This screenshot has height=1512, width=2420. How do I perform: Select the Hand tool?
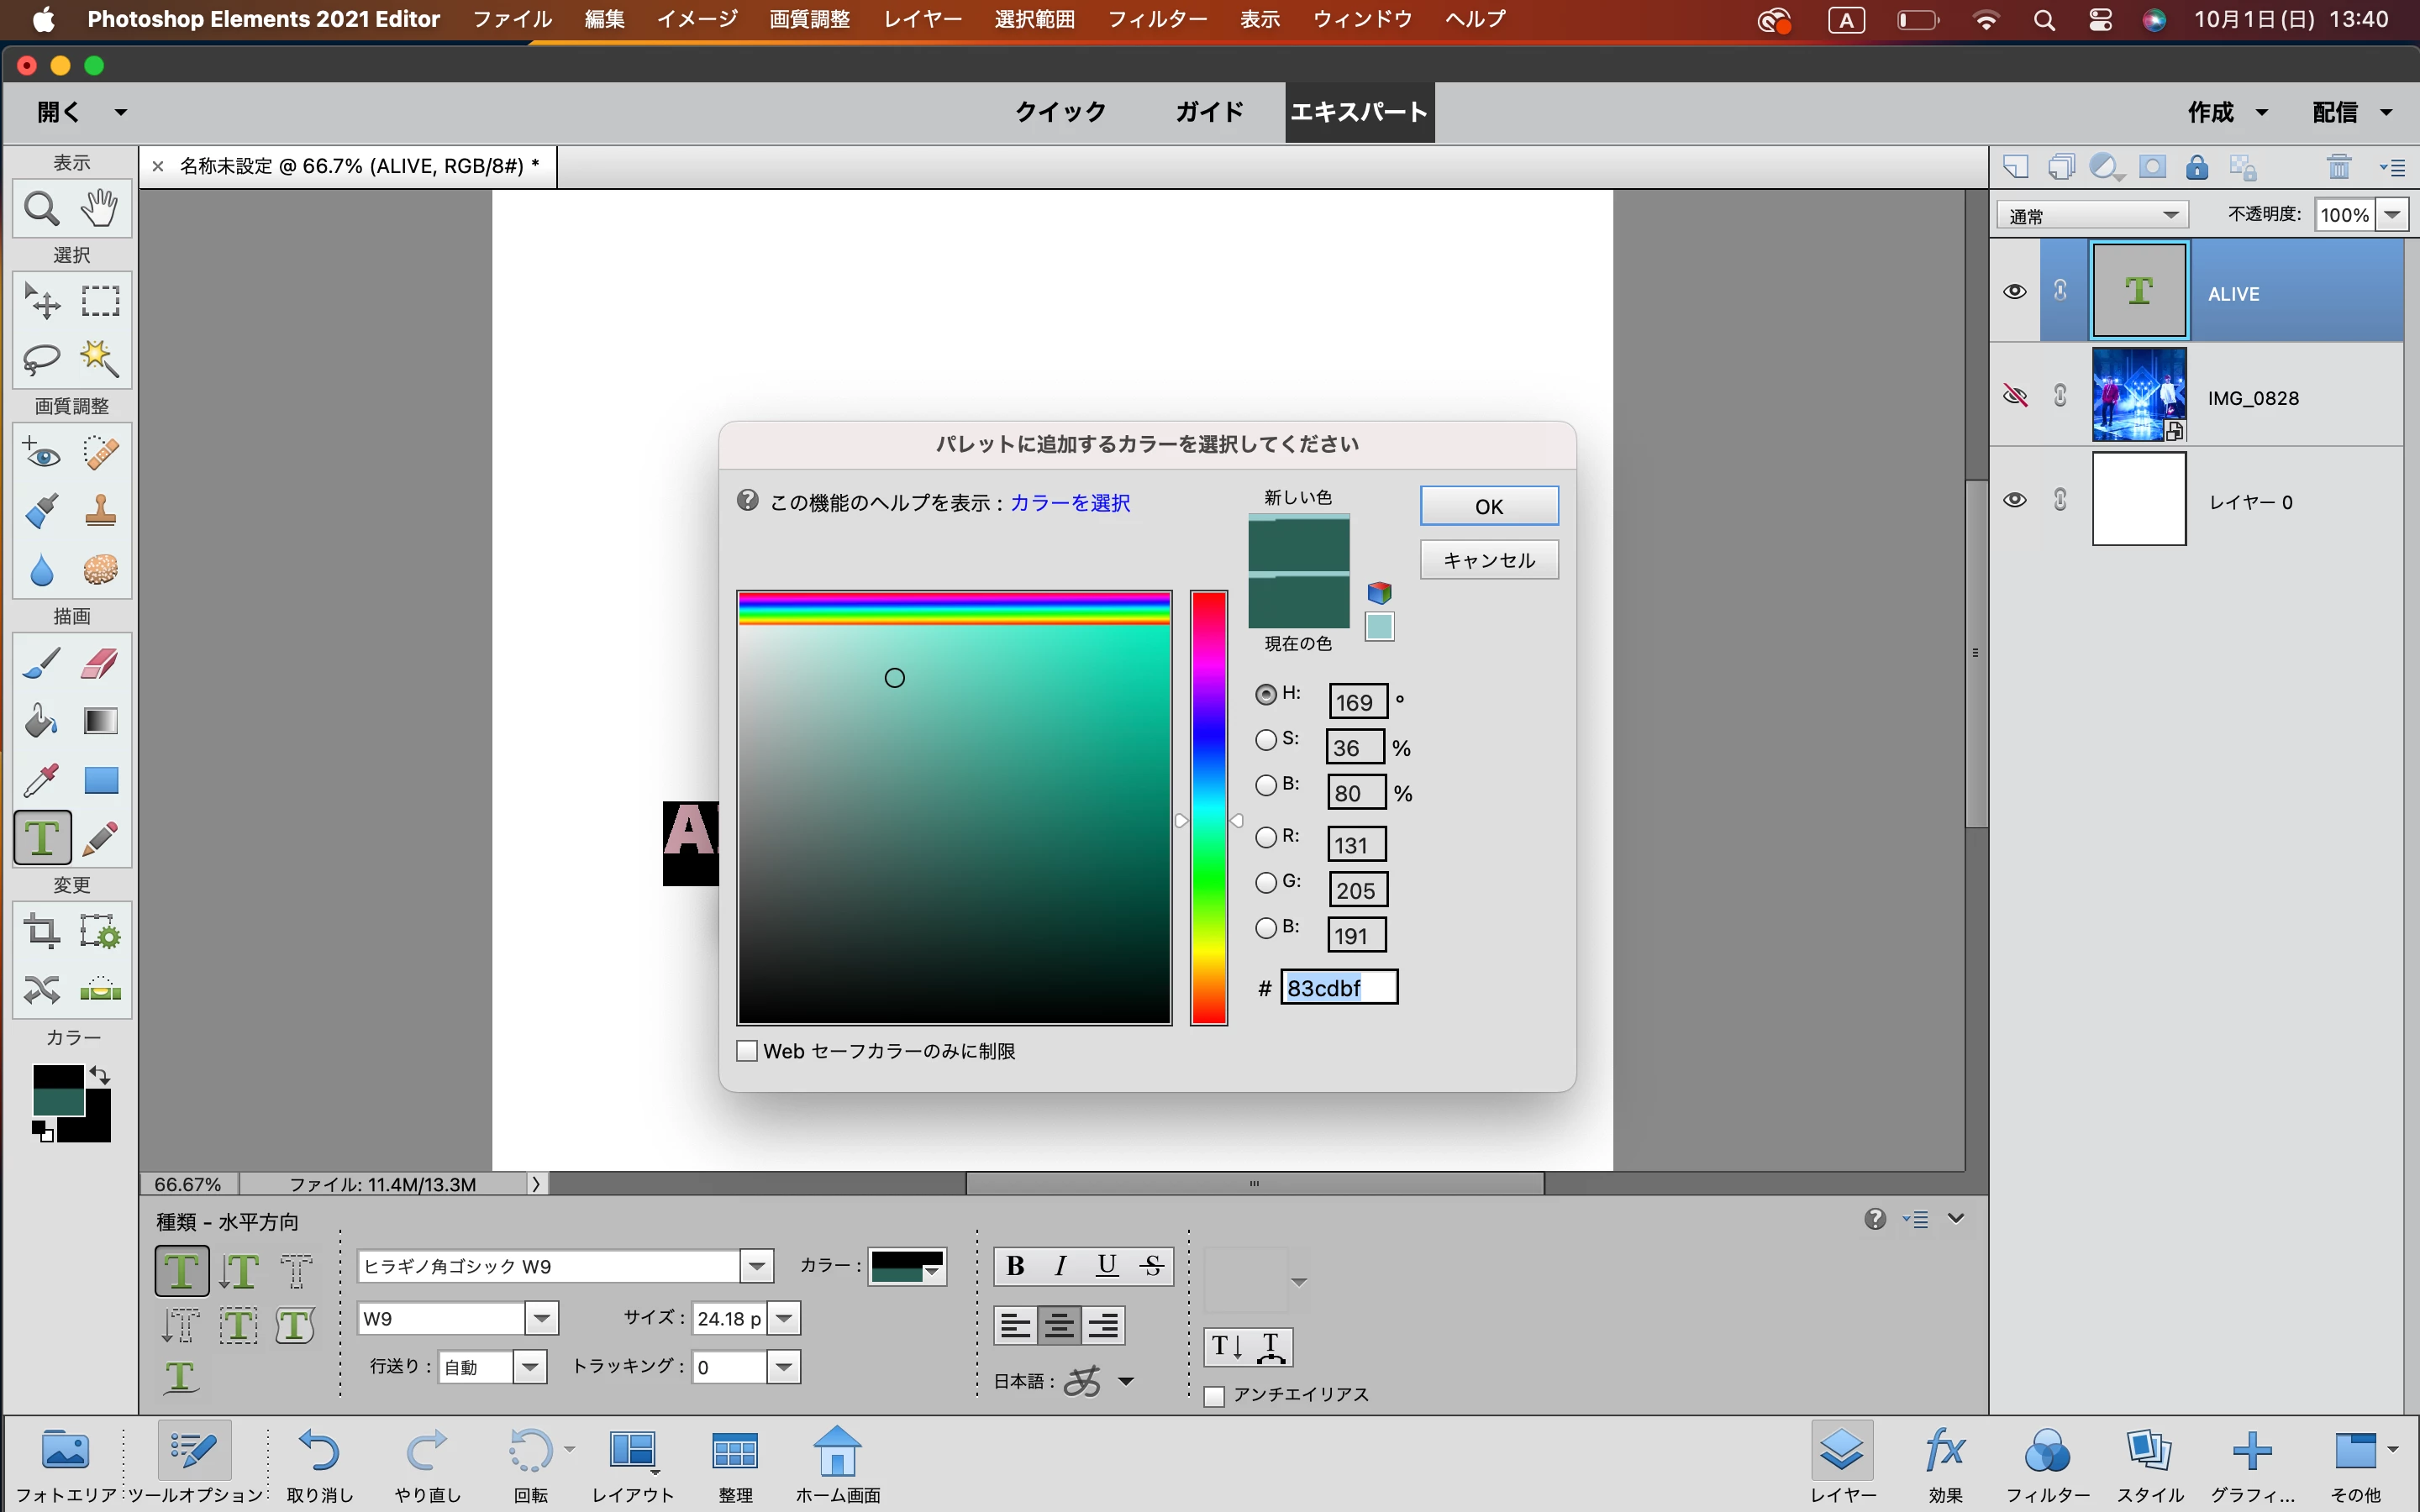click(100, 207)
